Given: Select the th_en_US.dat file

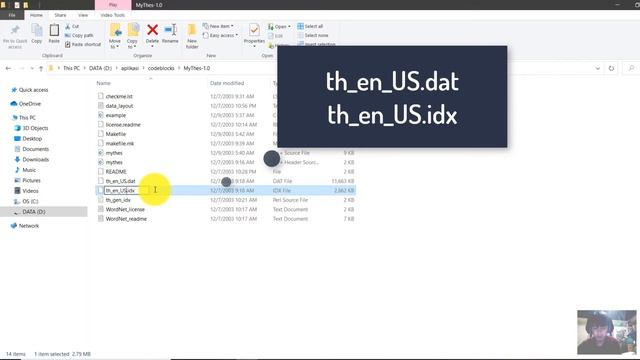Looking at the screenshot, I should tap(120, 181).
